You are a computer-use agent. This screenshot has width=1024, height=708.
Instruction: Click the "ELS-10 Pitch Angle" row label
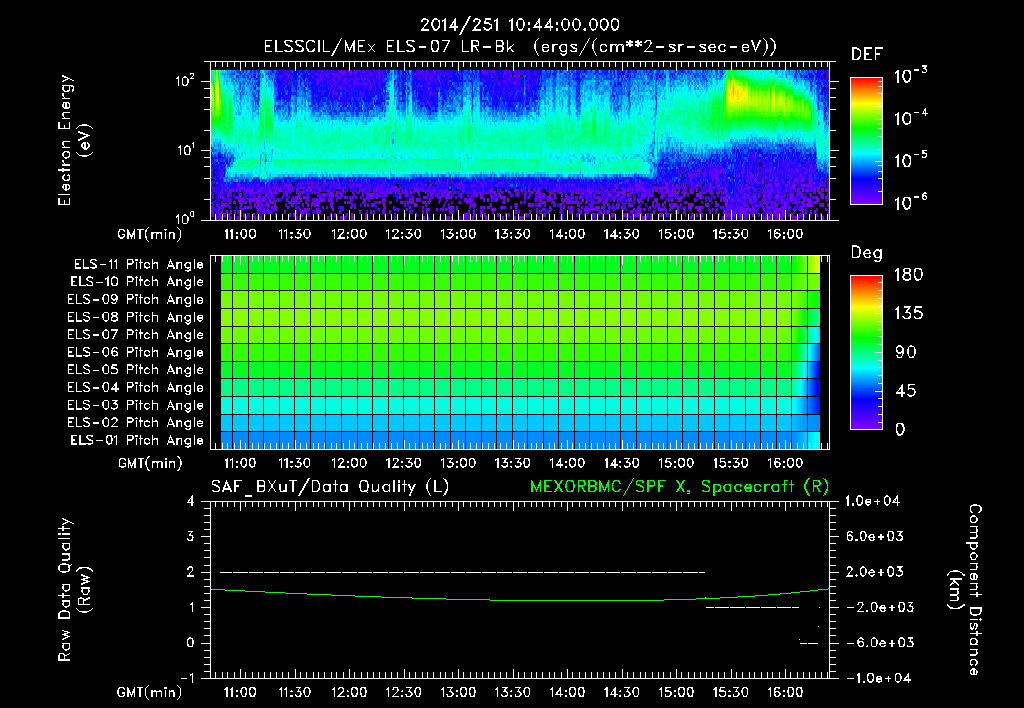tap(137, 282)
